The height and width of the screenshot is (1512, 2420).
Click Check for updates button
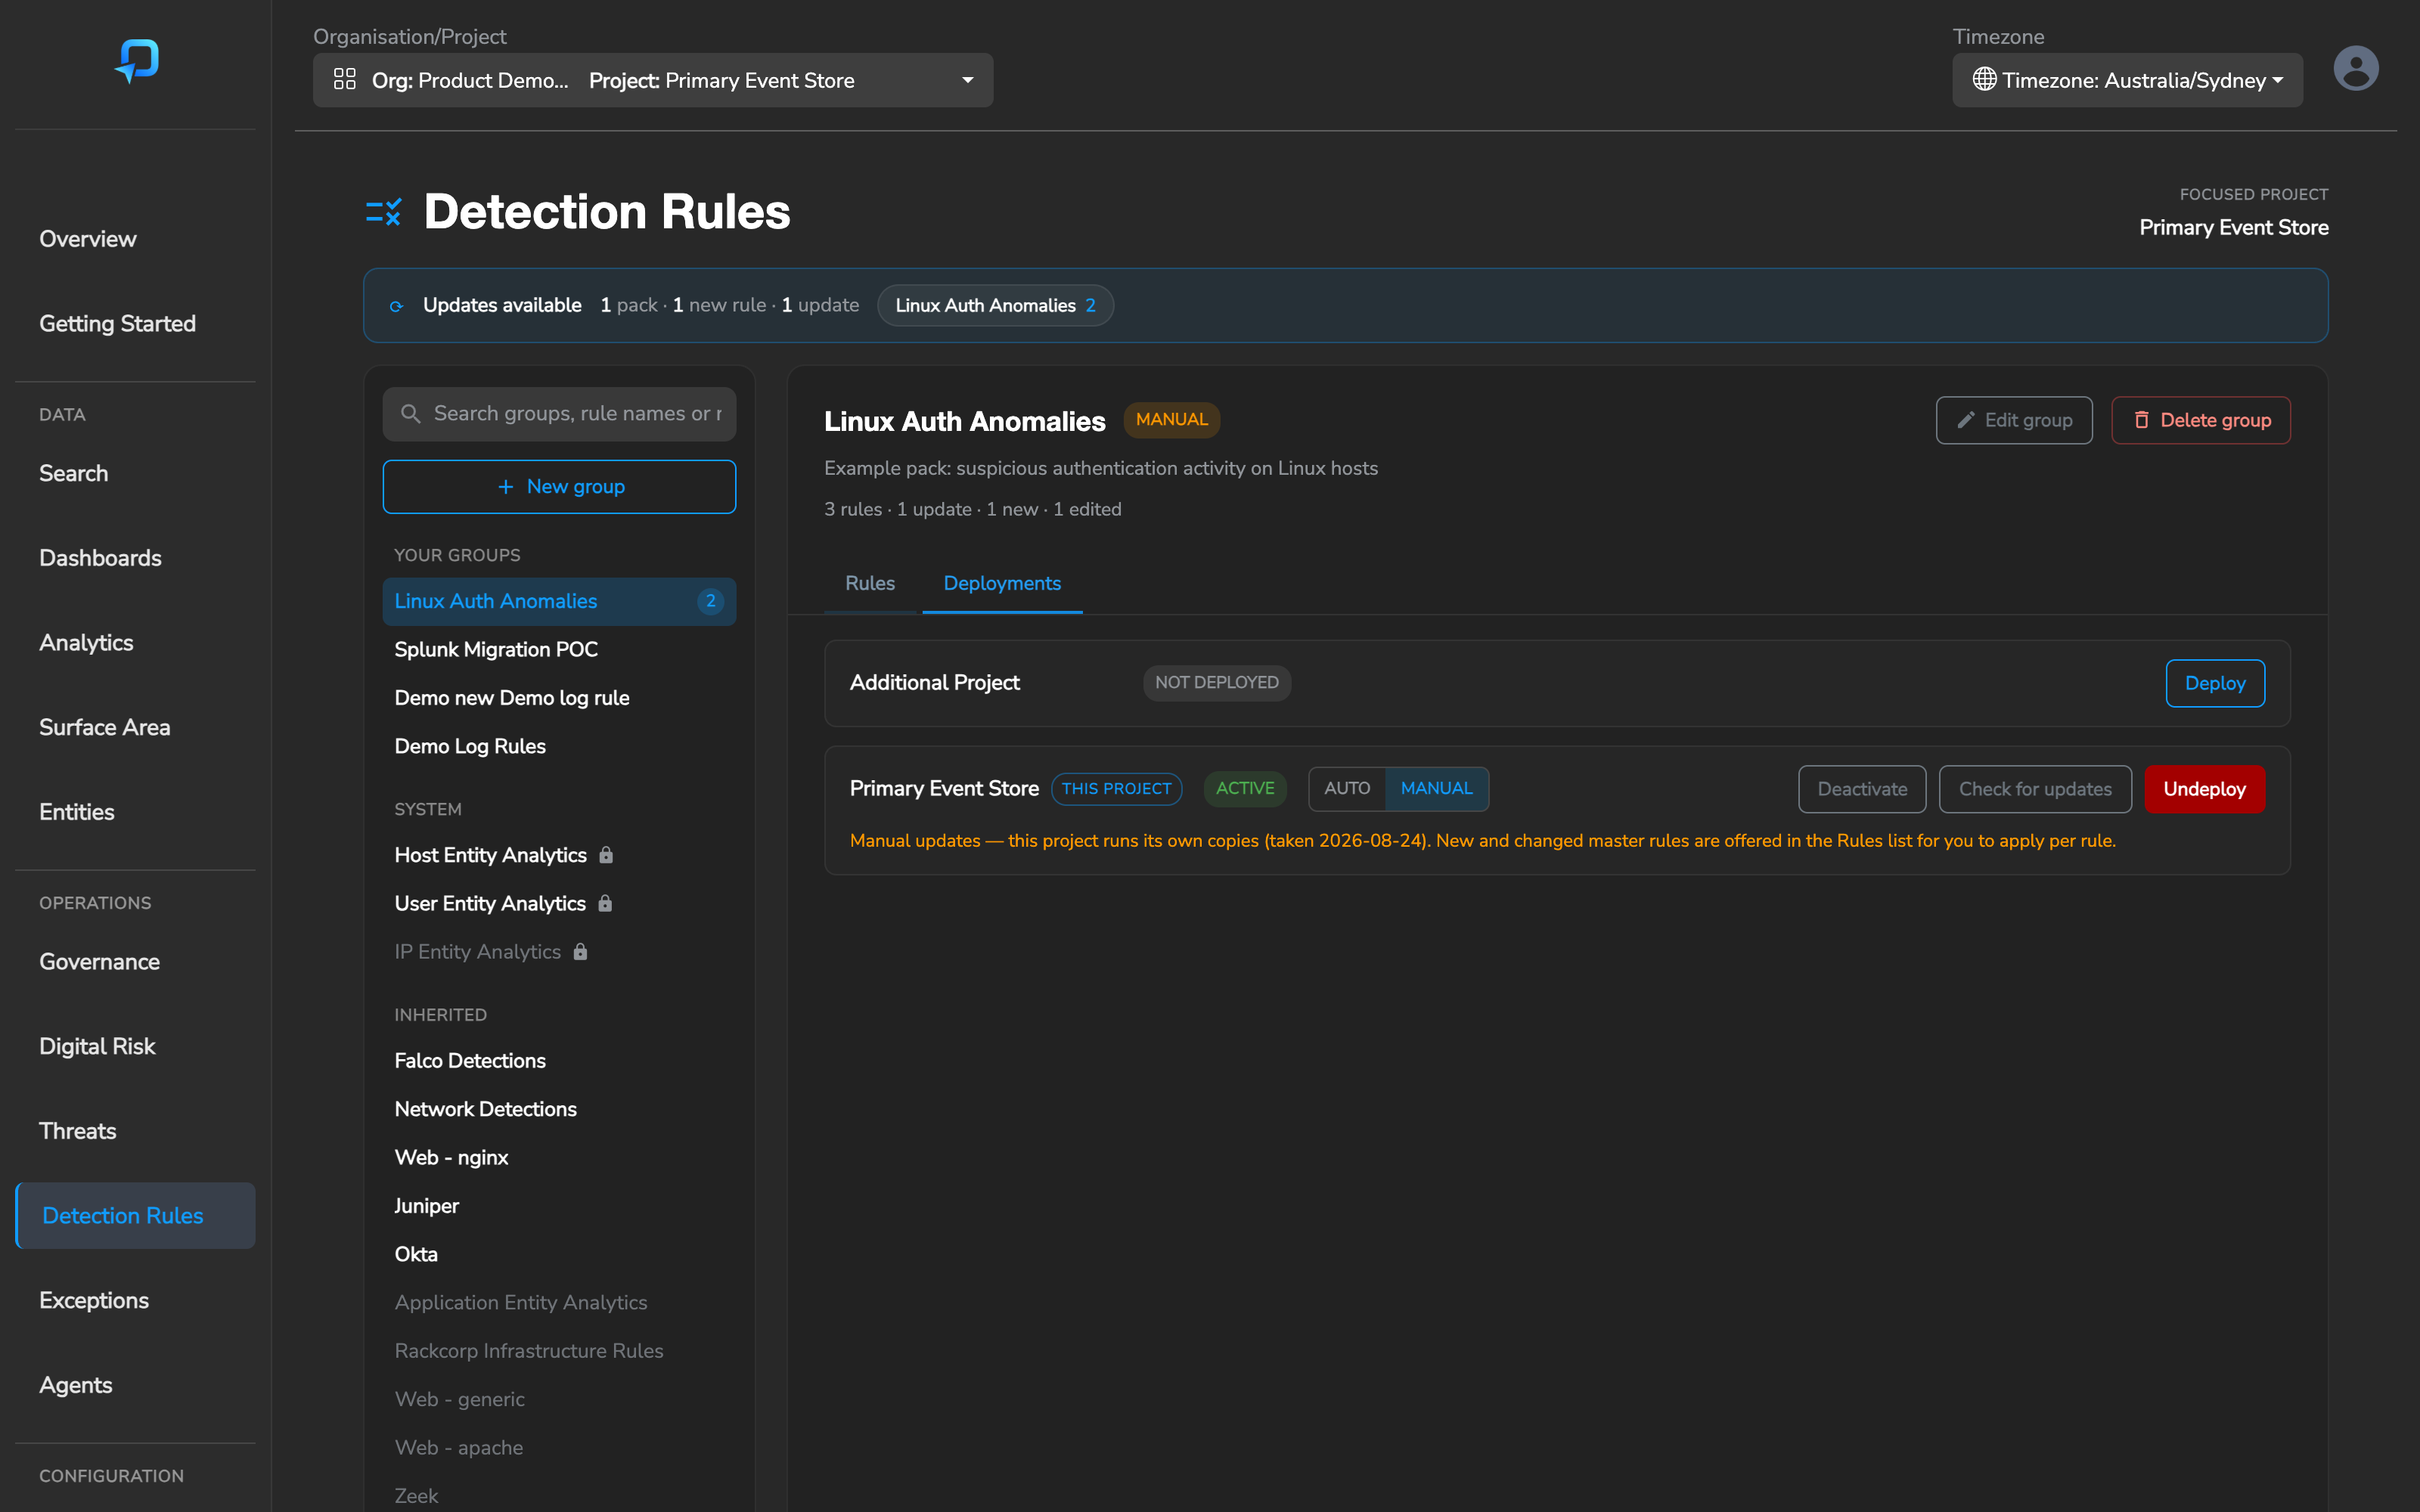click(x=2034, y=789)
